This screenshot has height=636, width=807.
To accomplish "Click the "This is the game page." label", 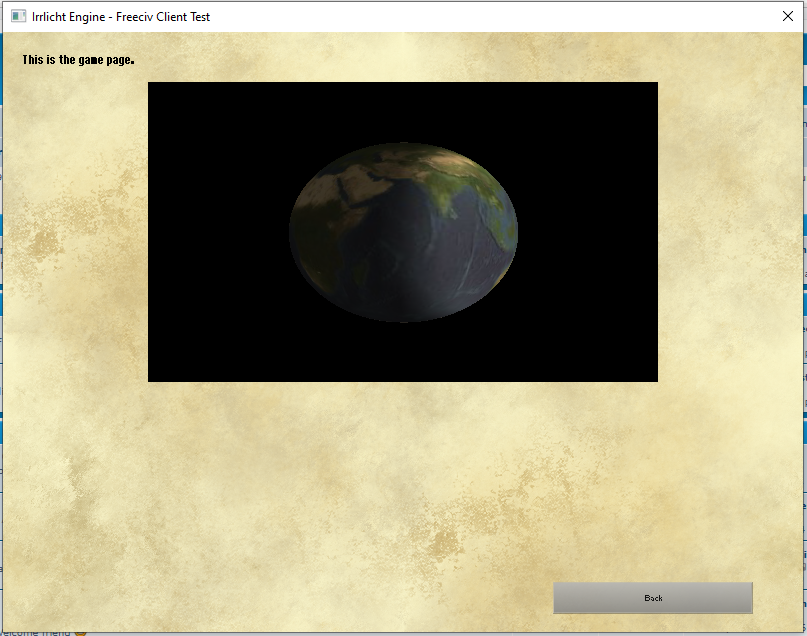I will tap(78, 60).
